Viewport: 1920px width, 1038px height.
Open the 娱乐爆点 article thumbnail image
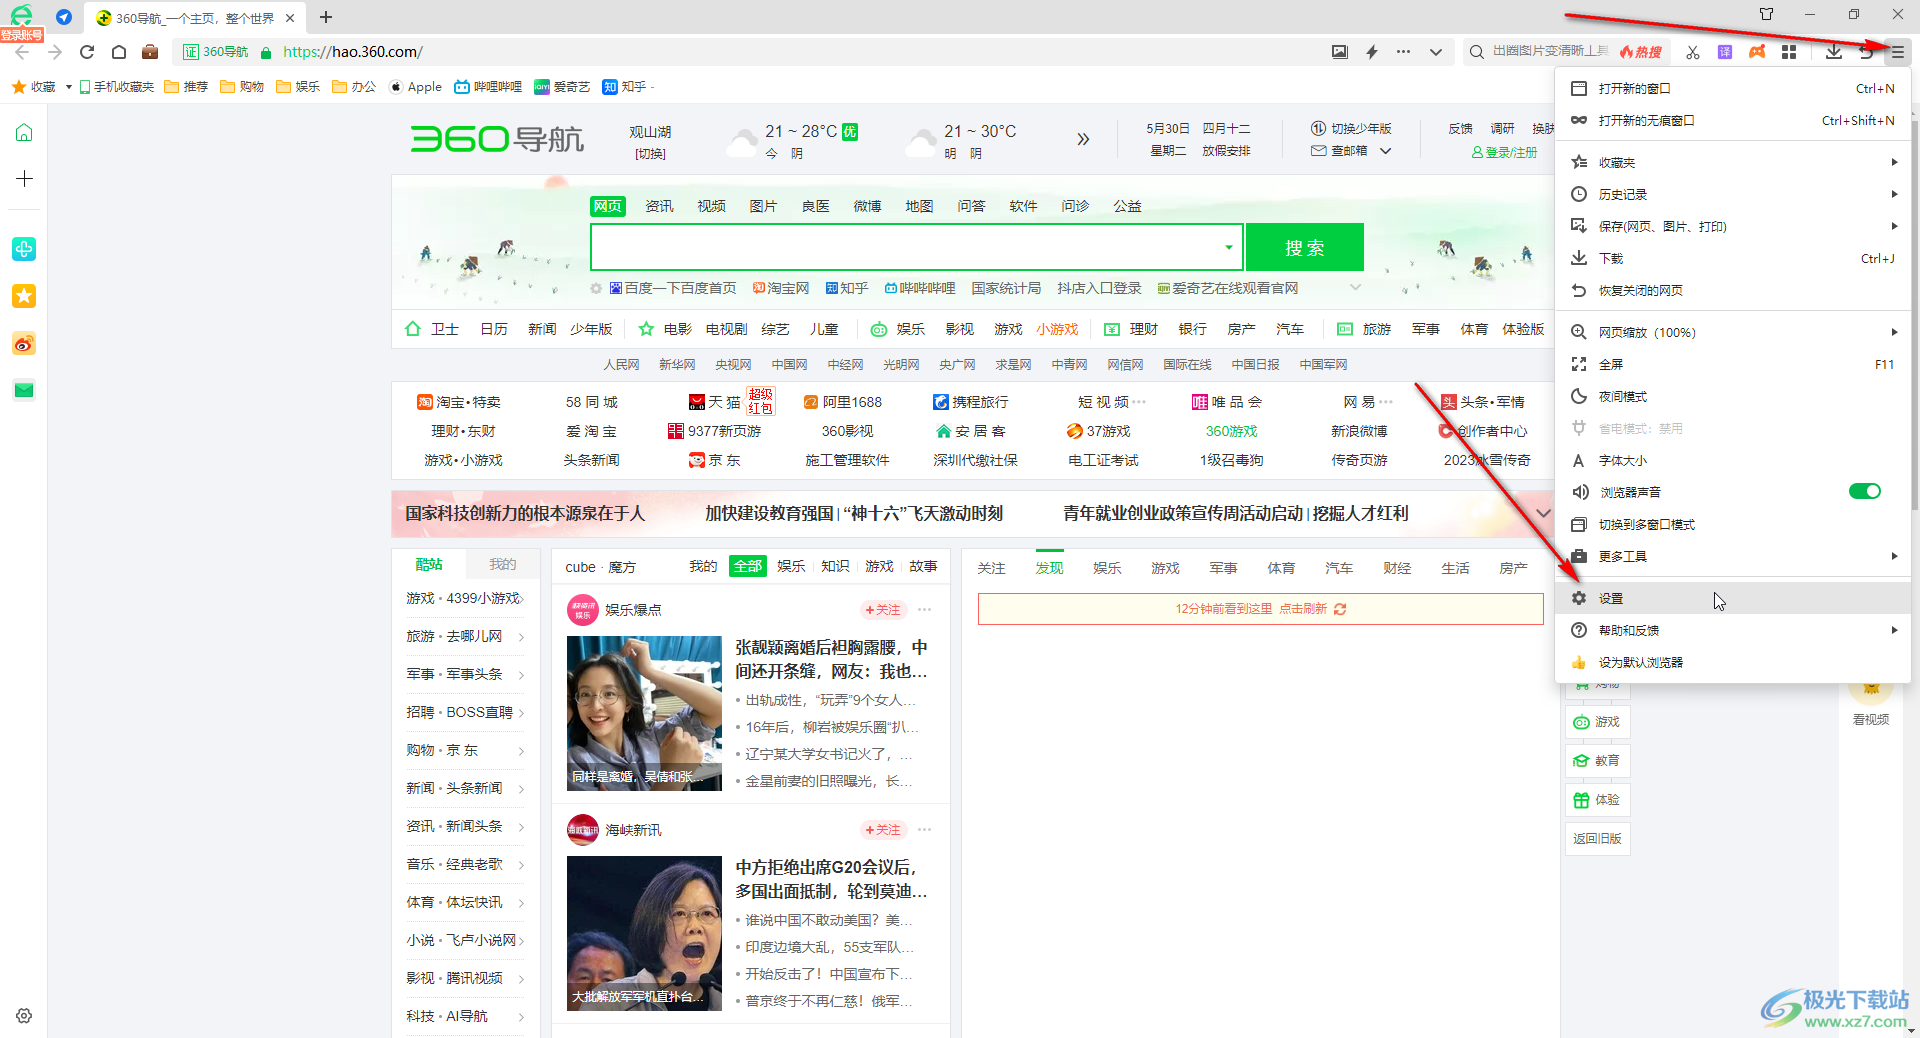click(x=644, y=713)
